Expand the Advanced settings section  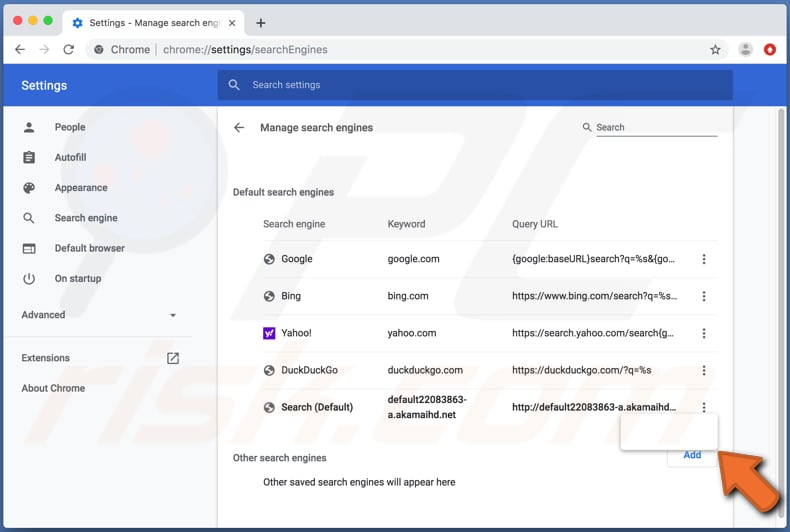[98, 315]
